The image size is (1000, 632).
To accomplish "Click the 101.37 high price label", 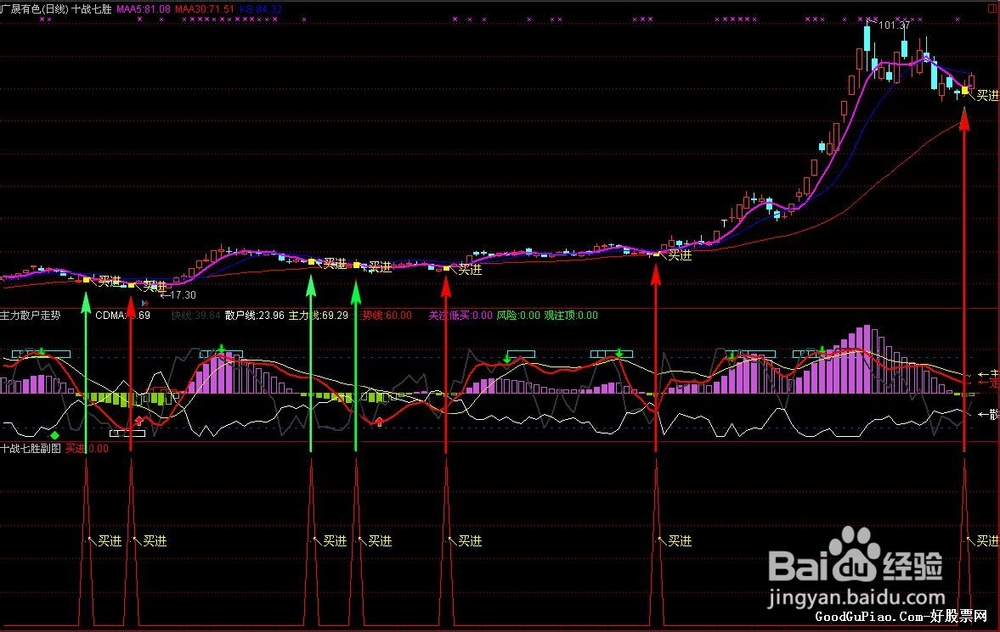I will pyautogui.click(x=894, y=25).
